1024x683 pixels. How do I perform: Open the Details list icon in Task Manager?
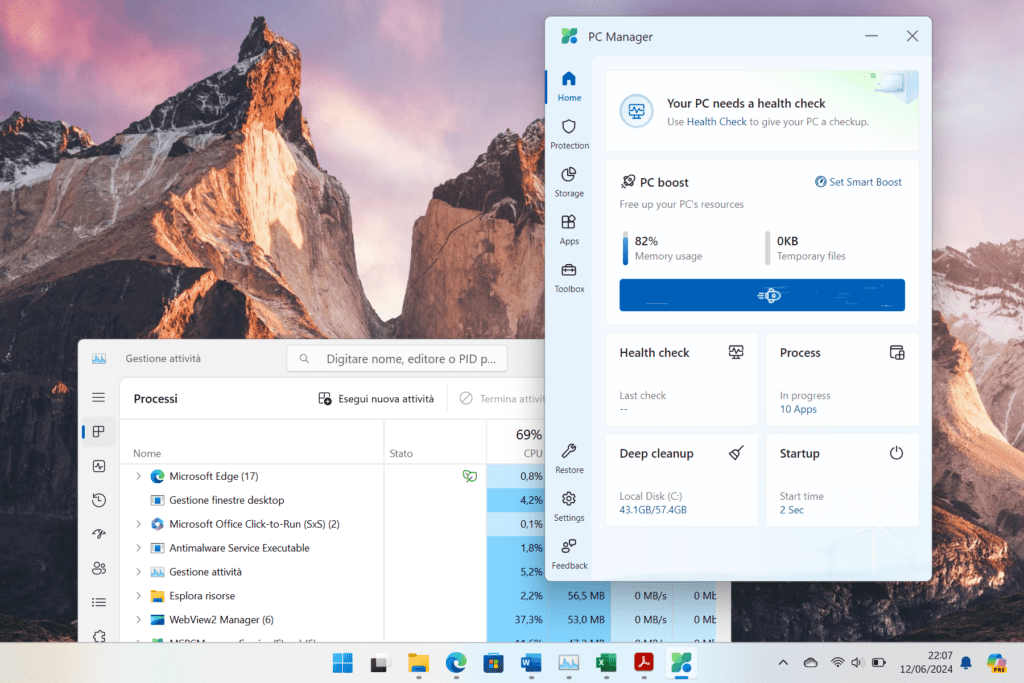pyautogui.click(x=99, y=602)
